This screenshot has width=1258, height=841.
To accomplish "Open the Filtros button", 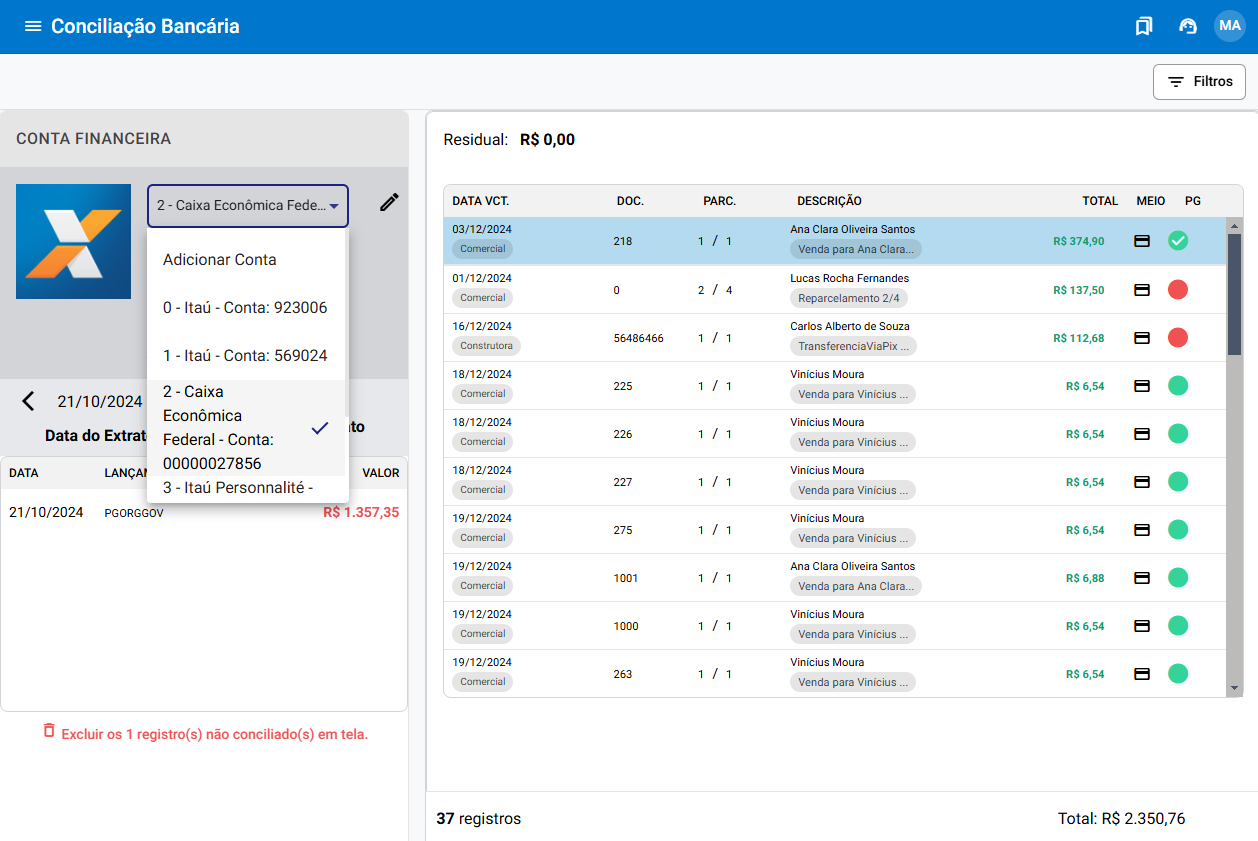I will click(1199, 82).
